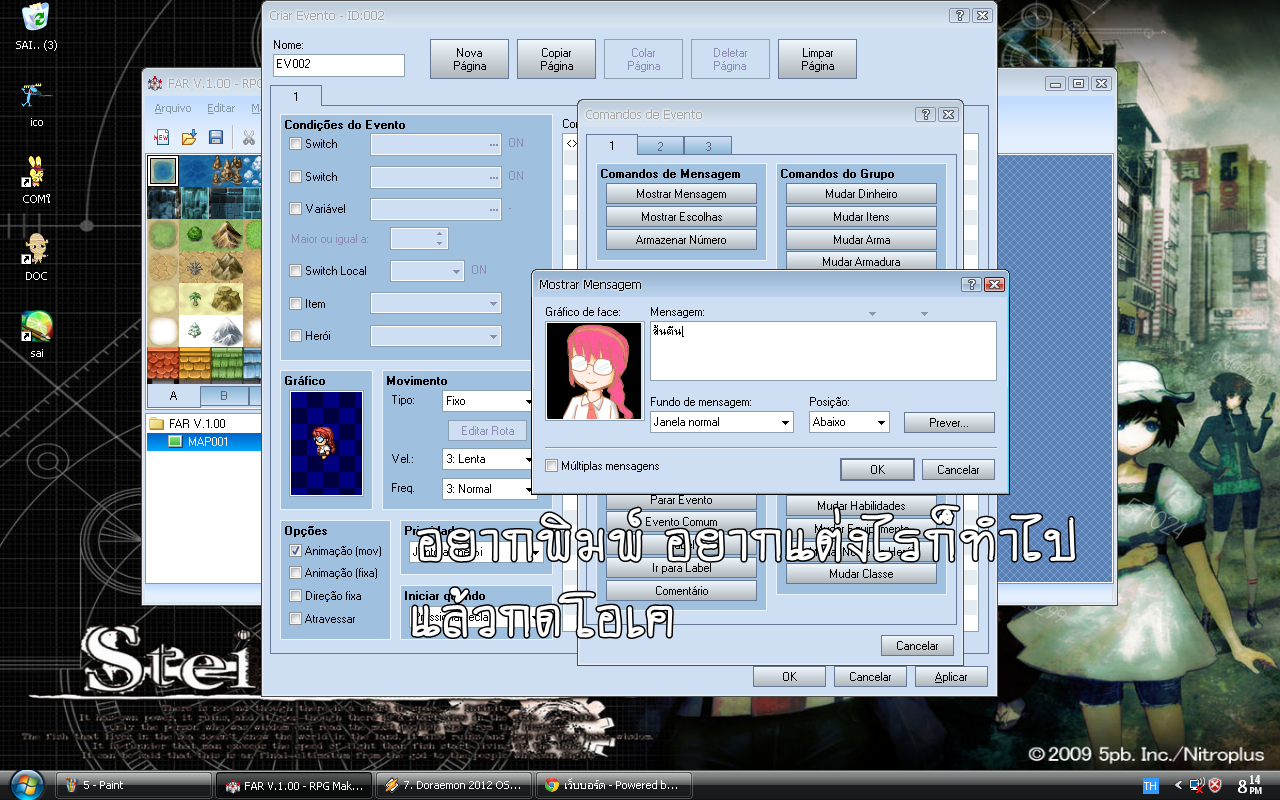Click the New project icon in FAR toolbar
This screenshot has height=800, width=1280.
tap(161, 137)
